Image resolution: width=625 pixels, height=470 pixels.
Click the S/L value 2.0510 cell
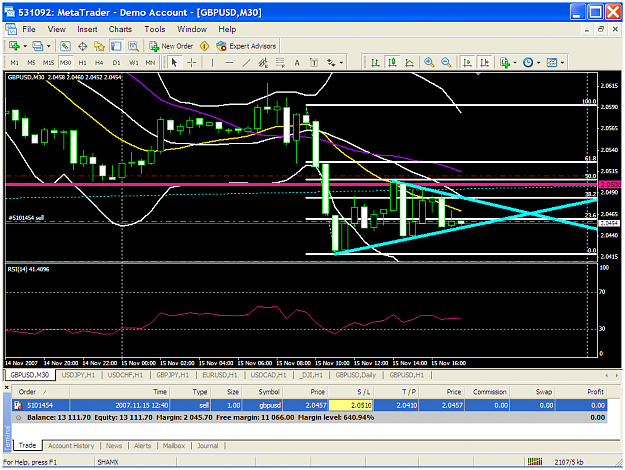pos(351,405)
